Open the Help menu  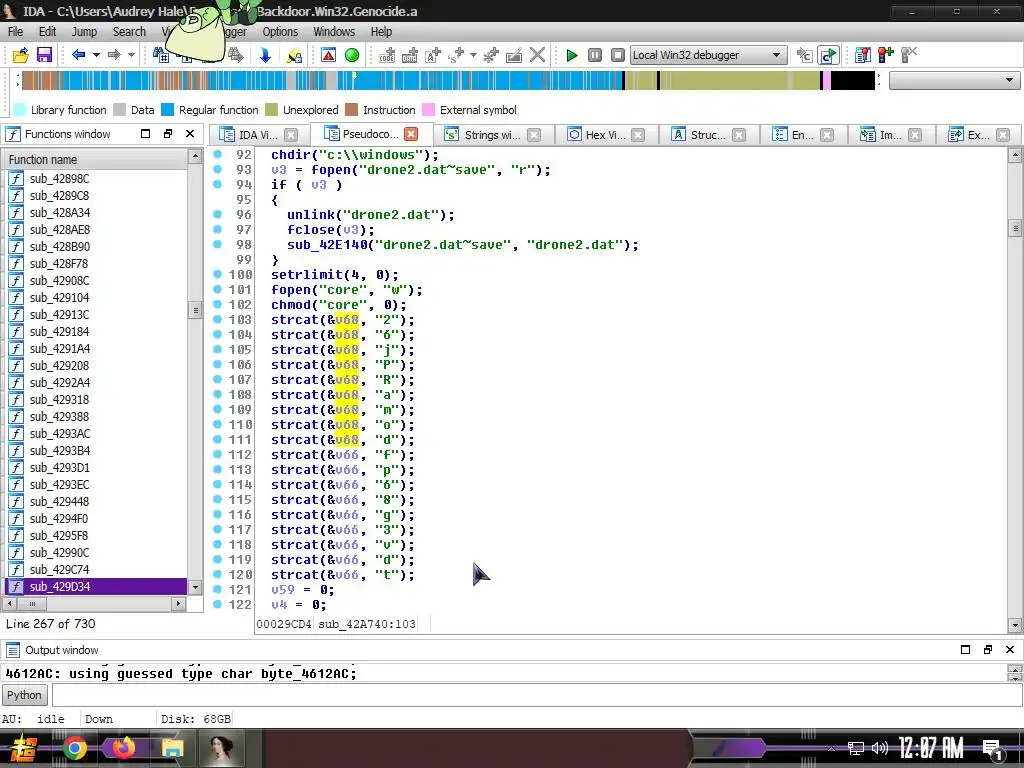381,31
